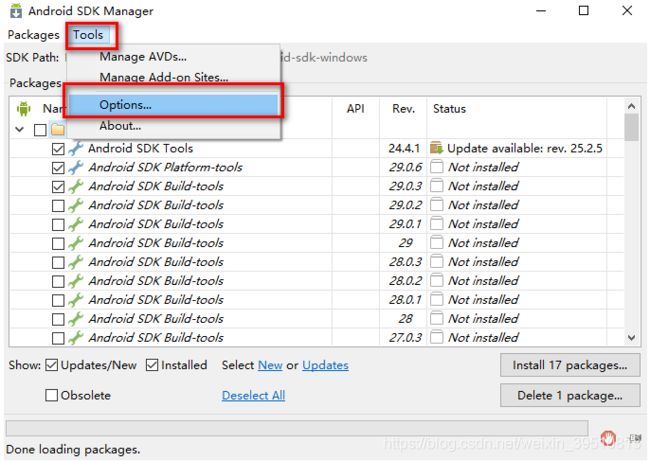Check the Build-tools 29.0.2 checkbox

click(x=58, y=206)
